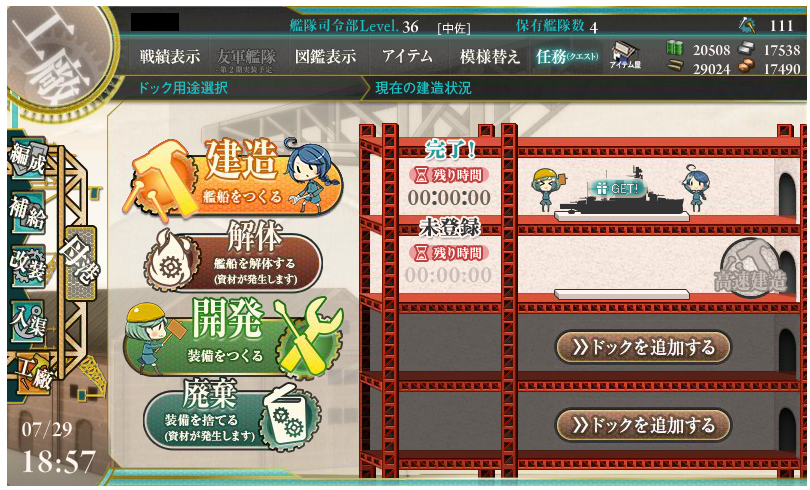Return to 母港 home port icon
The height and width of the screenshot is (490, 810).
click(x=80, y=263)
